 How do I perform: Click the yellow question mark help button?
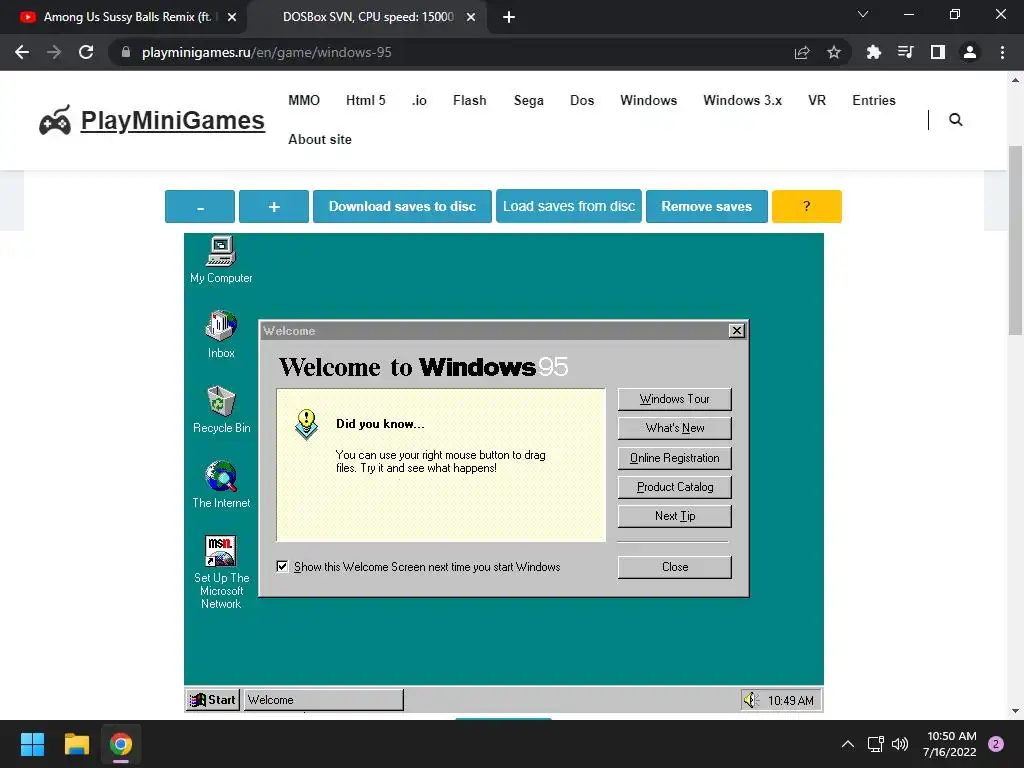point(807,206)
